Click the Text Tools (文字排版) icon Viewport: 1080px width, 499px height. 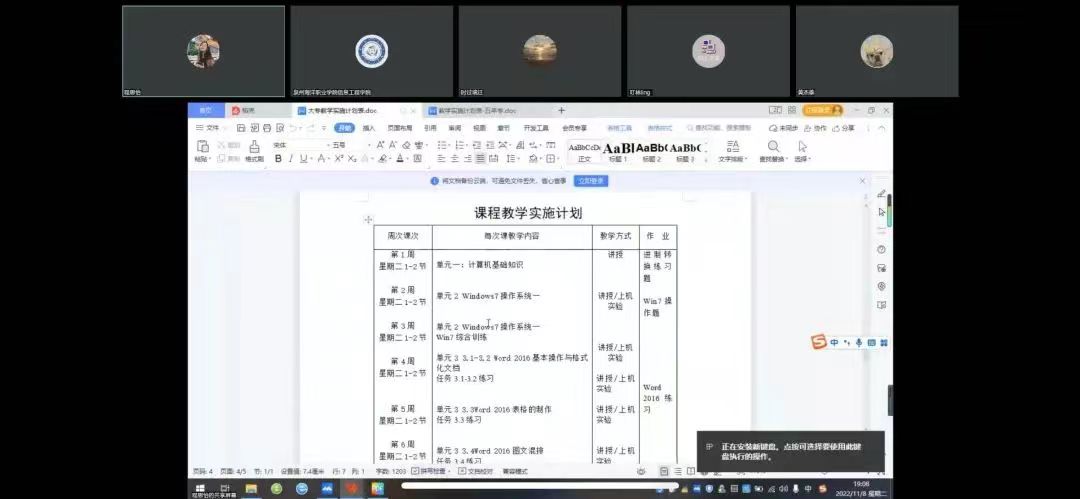(732, 151)
